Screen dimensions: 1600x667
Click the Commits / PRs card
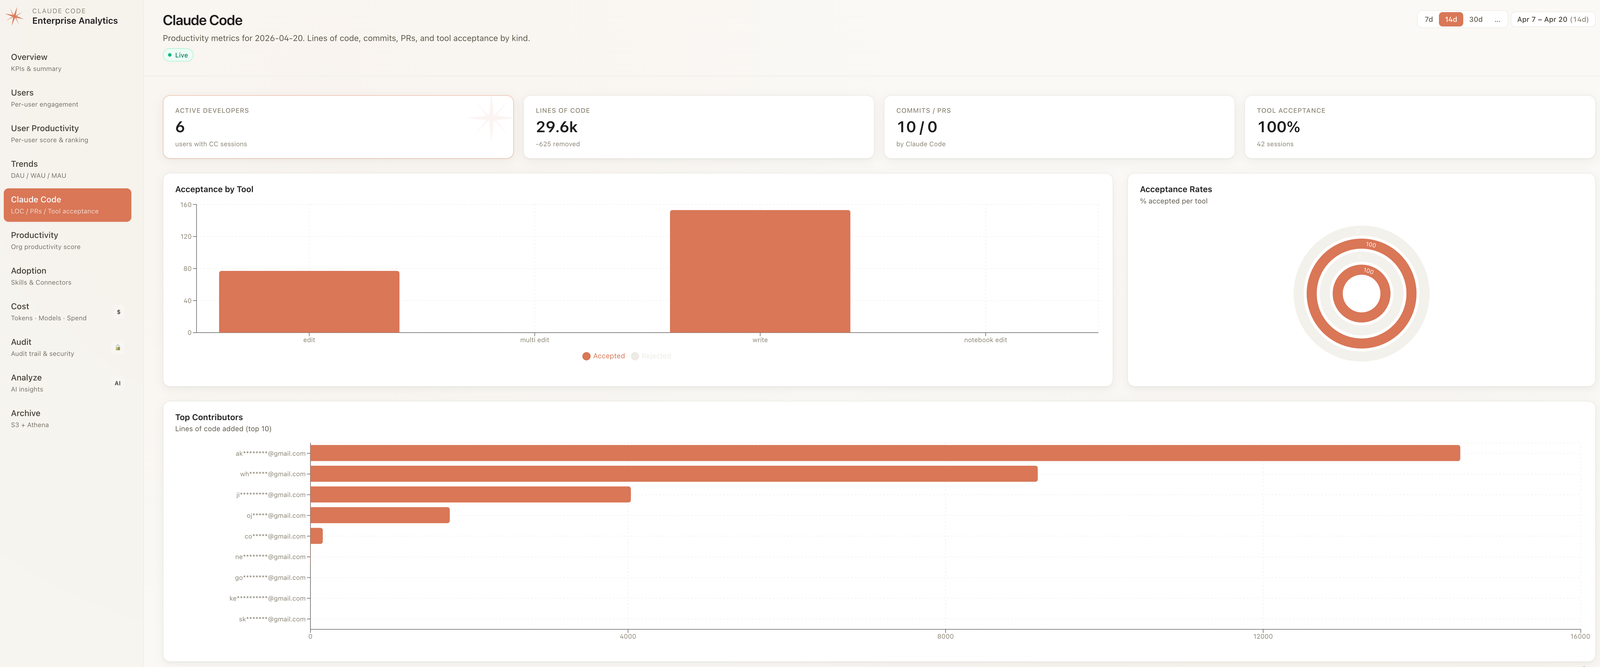click(1059, 127)
